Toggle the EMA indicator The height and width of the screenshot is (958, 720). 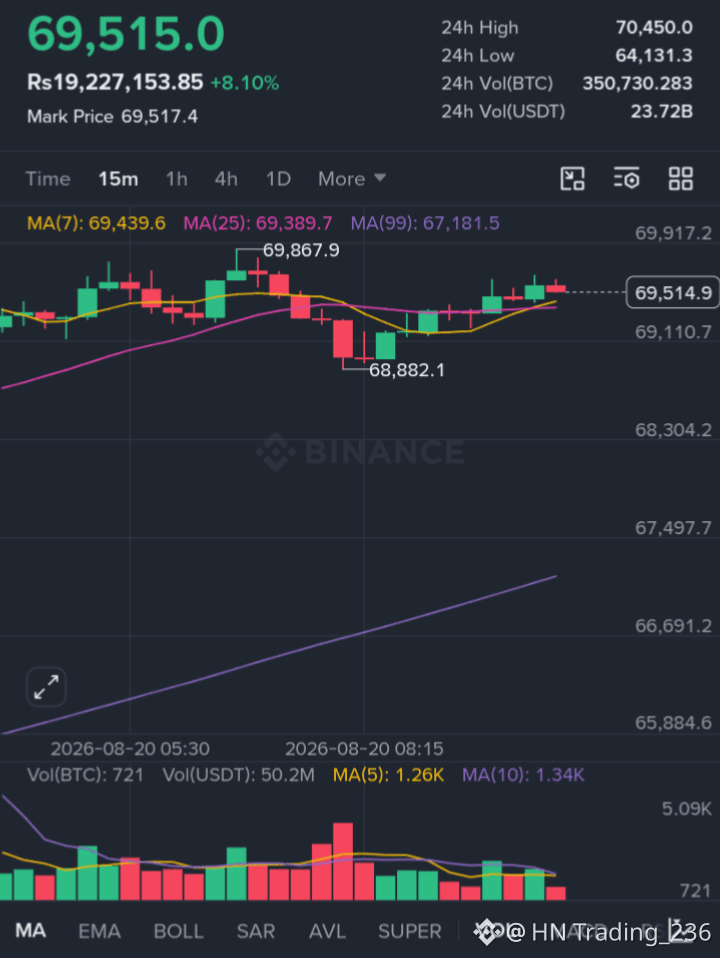point(99,931)
